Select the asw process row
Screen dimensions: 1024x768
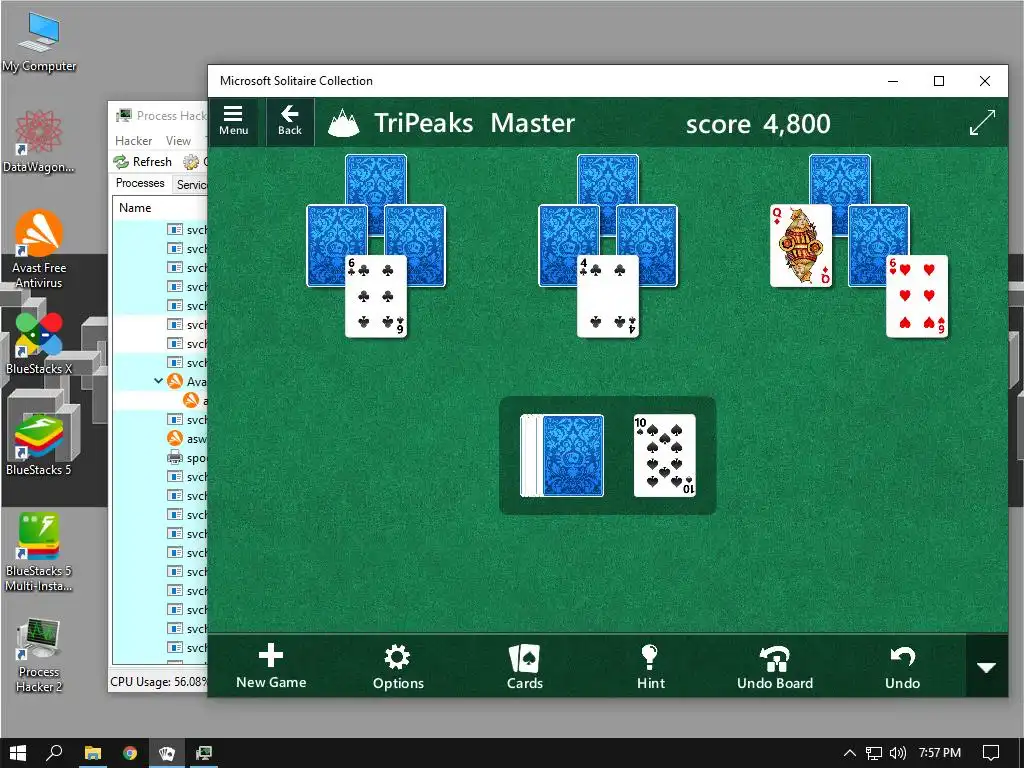[x=161, y=439]
